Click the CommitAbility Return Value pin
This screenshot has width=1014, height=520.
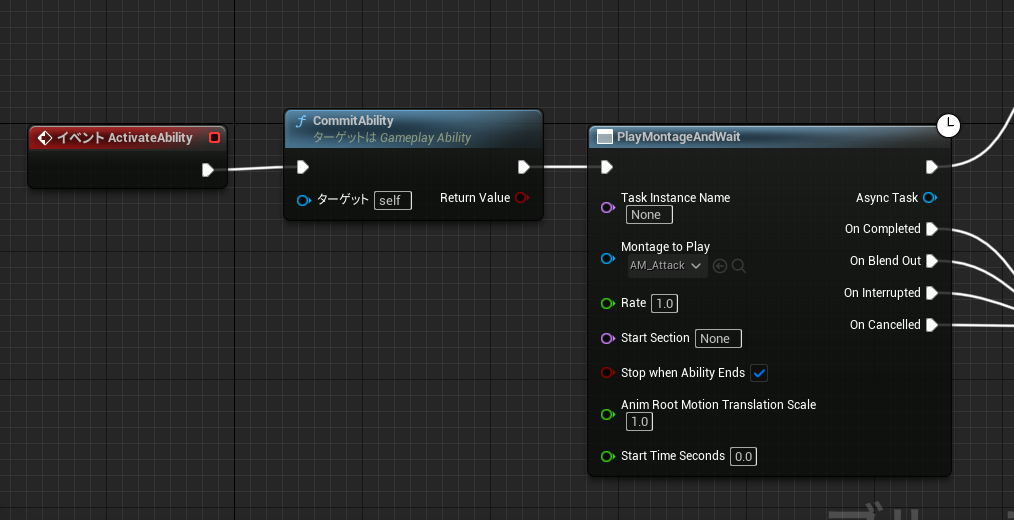pyautogui.click(x=521, y=198)
